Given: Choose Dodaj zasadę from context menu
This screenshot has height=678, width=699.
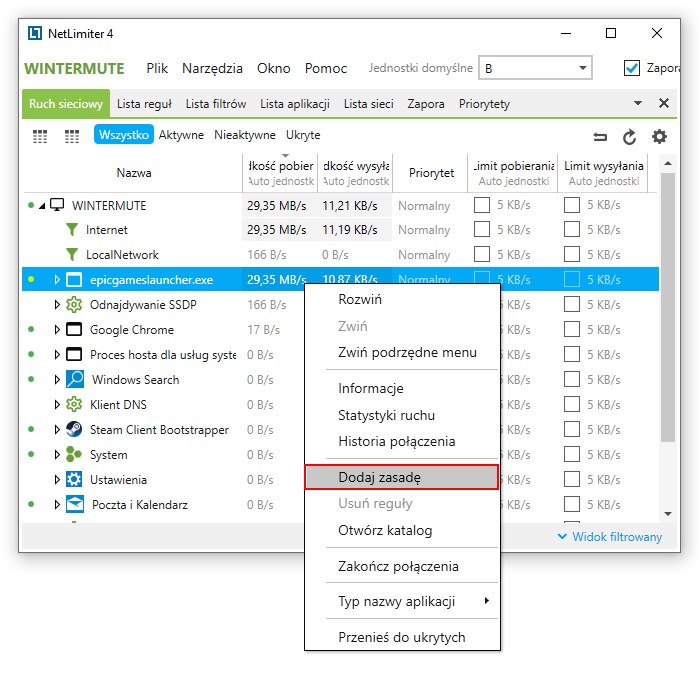Looking at the screenshot, I should coord(402,477).
